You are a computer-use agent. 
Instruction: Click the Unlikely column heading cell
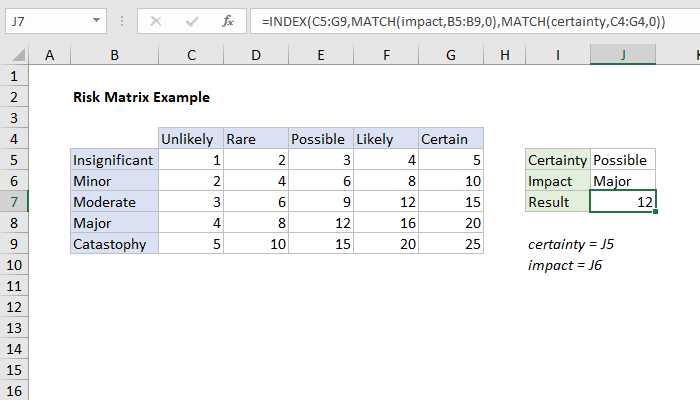(190, 139)
